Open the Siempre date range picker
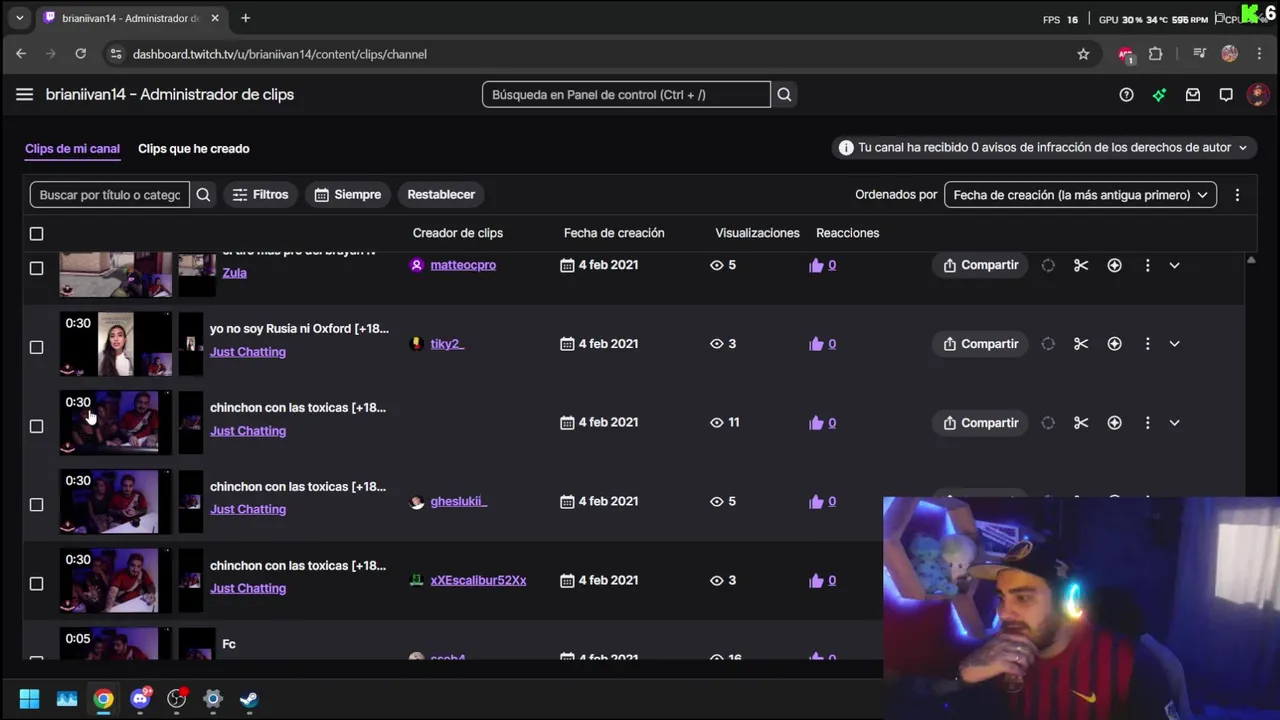1280x720 pixels. click(x=347, y=195)
